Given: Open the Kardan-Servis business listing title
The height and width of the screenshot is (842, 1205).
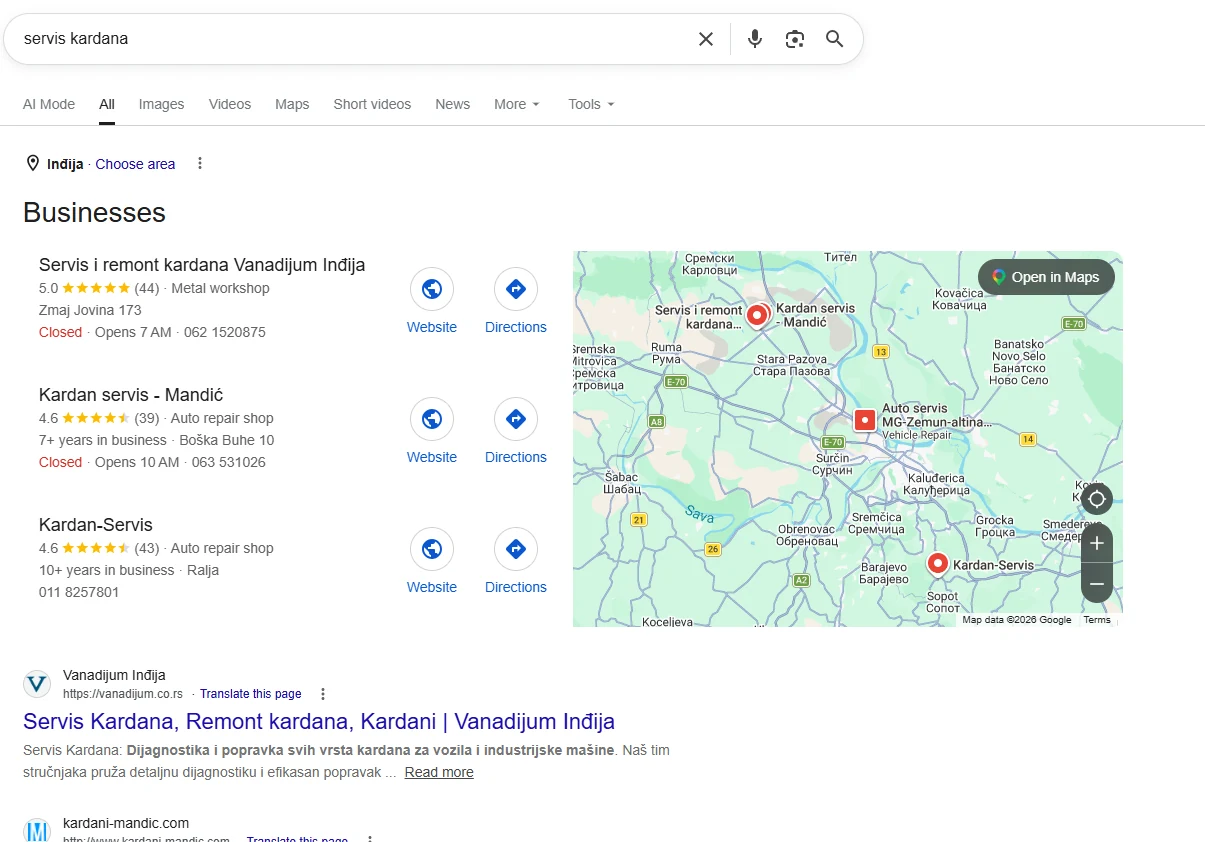Looking at the screenshot, I should coord(96,525).
